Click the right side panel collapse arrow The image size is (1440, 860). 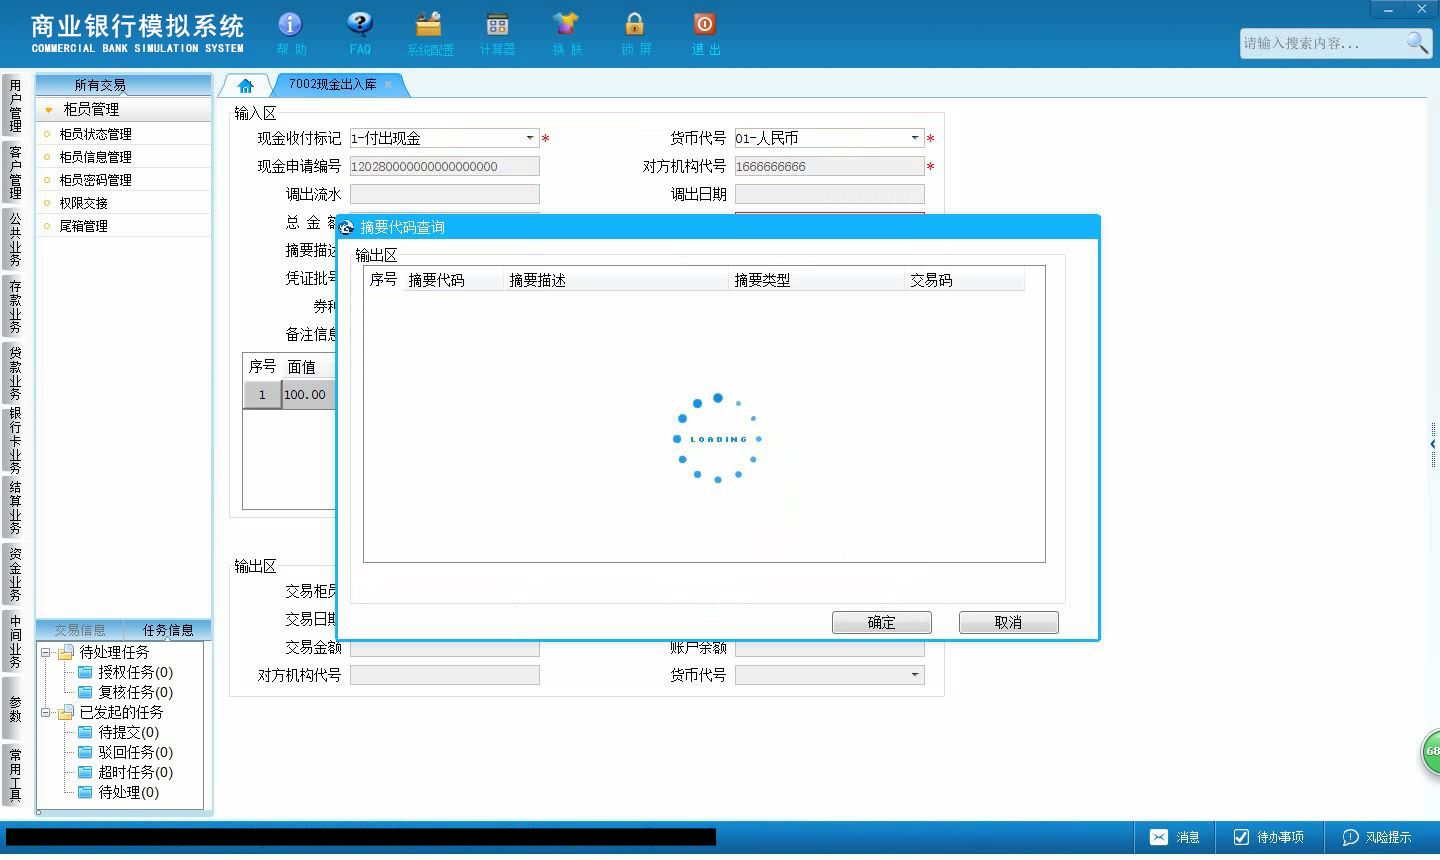click(x=1433, y=444)
